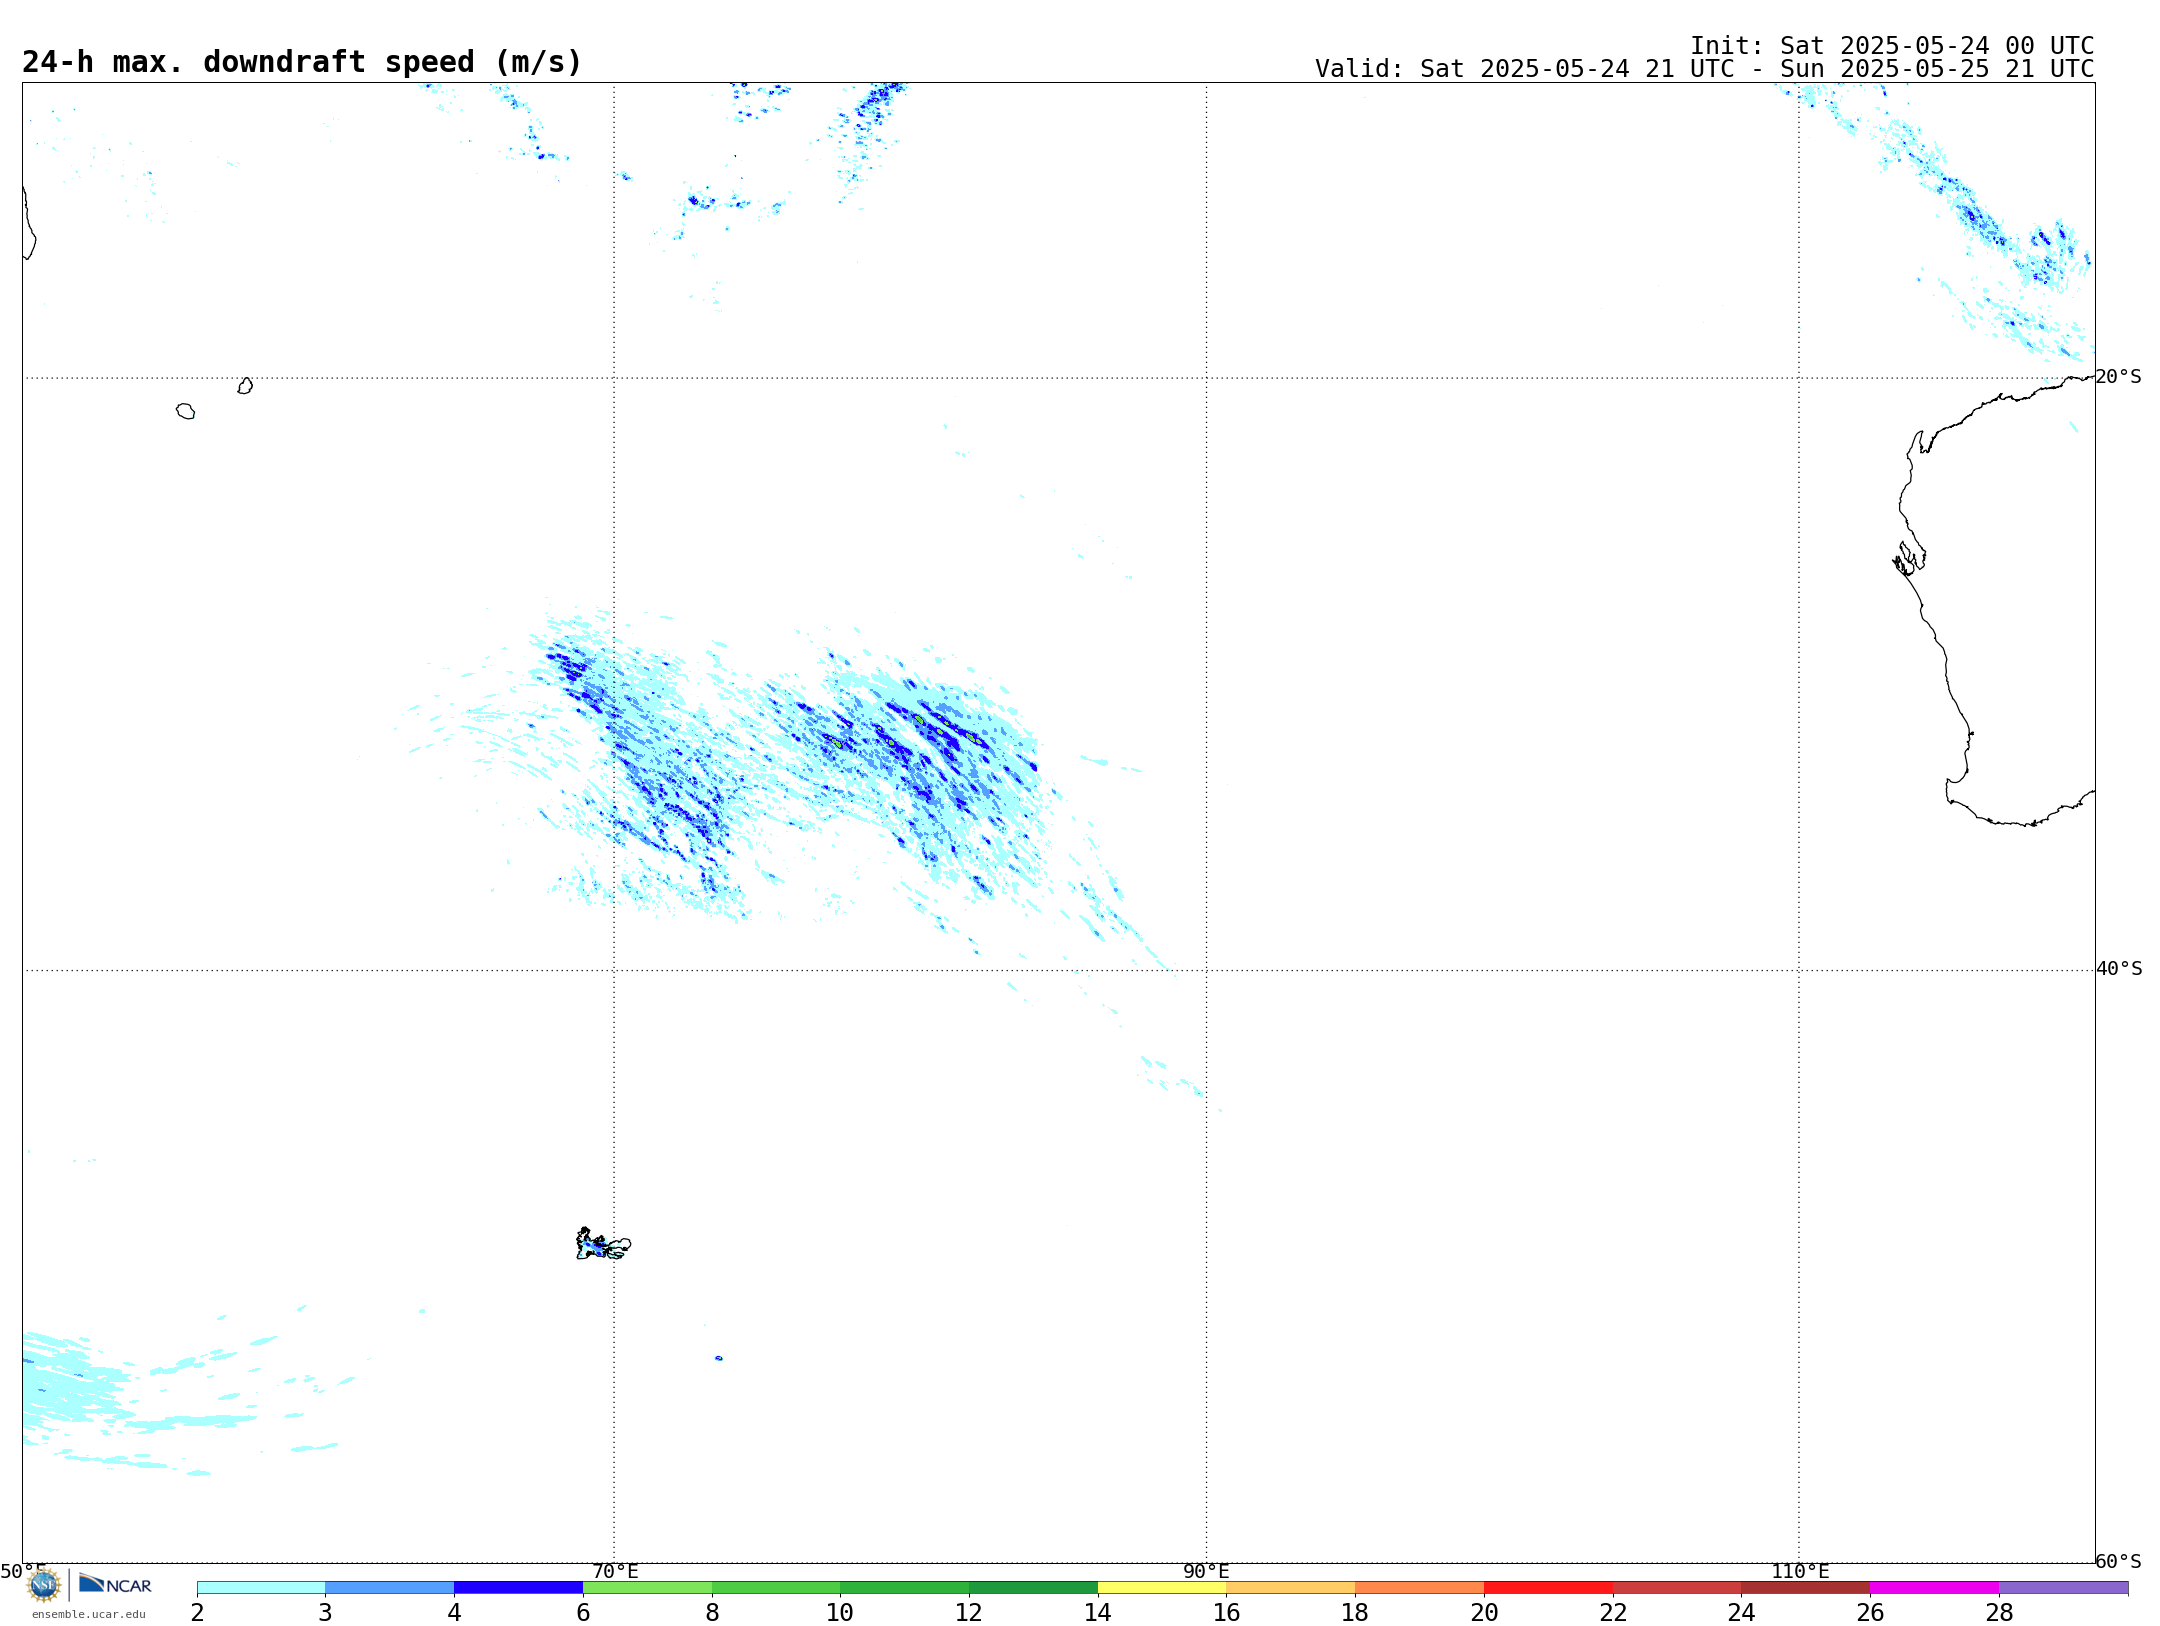The width and height of the screenshot is (2160, 1626).
Task: Click the light green 6-8 color swatch
Action: tap(647, 1588)
